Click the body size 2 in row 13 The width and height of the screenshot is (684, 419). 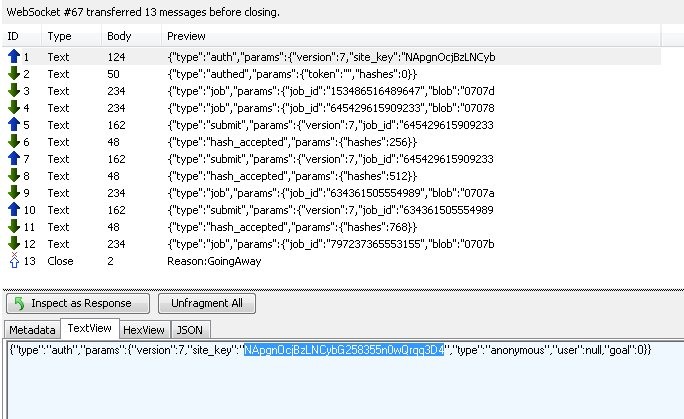pyautogui.click(x=110, y=261)
